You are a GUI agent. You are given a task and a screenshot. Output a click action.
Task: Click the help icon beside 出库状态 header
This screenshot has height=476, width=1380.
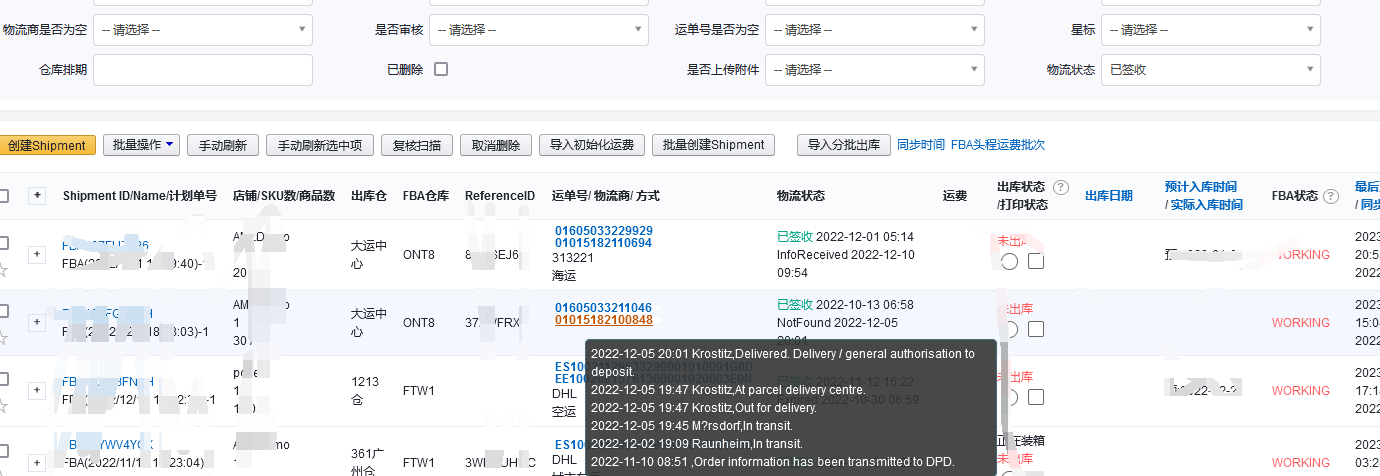(1062, 188)
